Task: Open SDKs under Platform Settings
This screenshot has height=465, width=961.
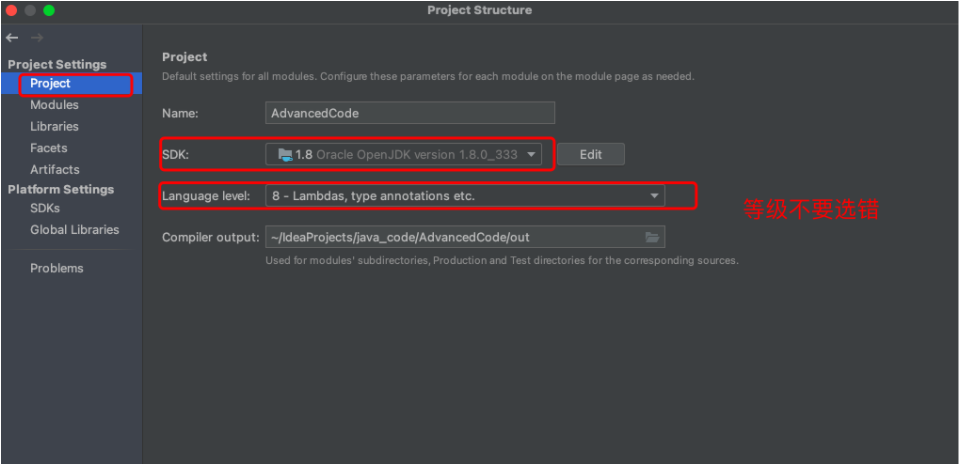Action: [45, 208]
